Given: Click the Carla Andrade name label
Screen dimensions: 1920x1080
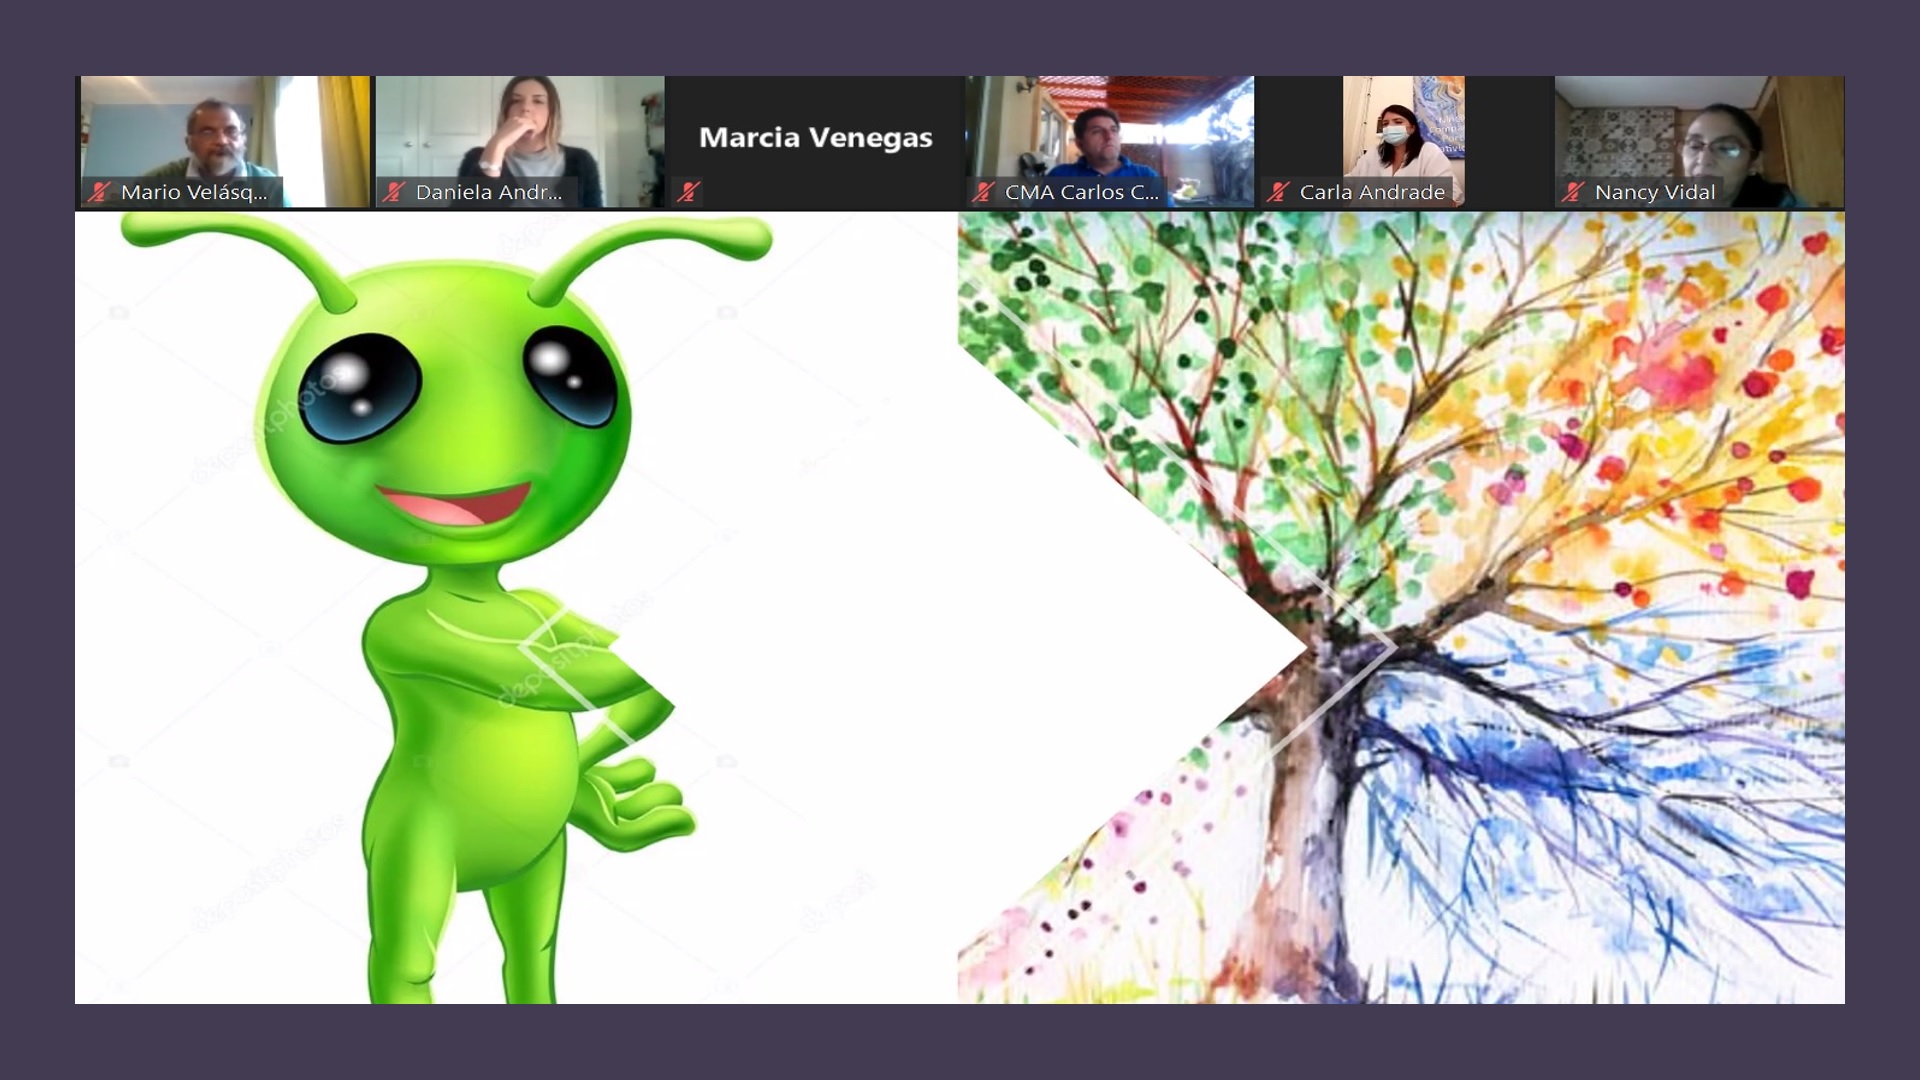Looking at the screenshot, I should point(1372,192).
